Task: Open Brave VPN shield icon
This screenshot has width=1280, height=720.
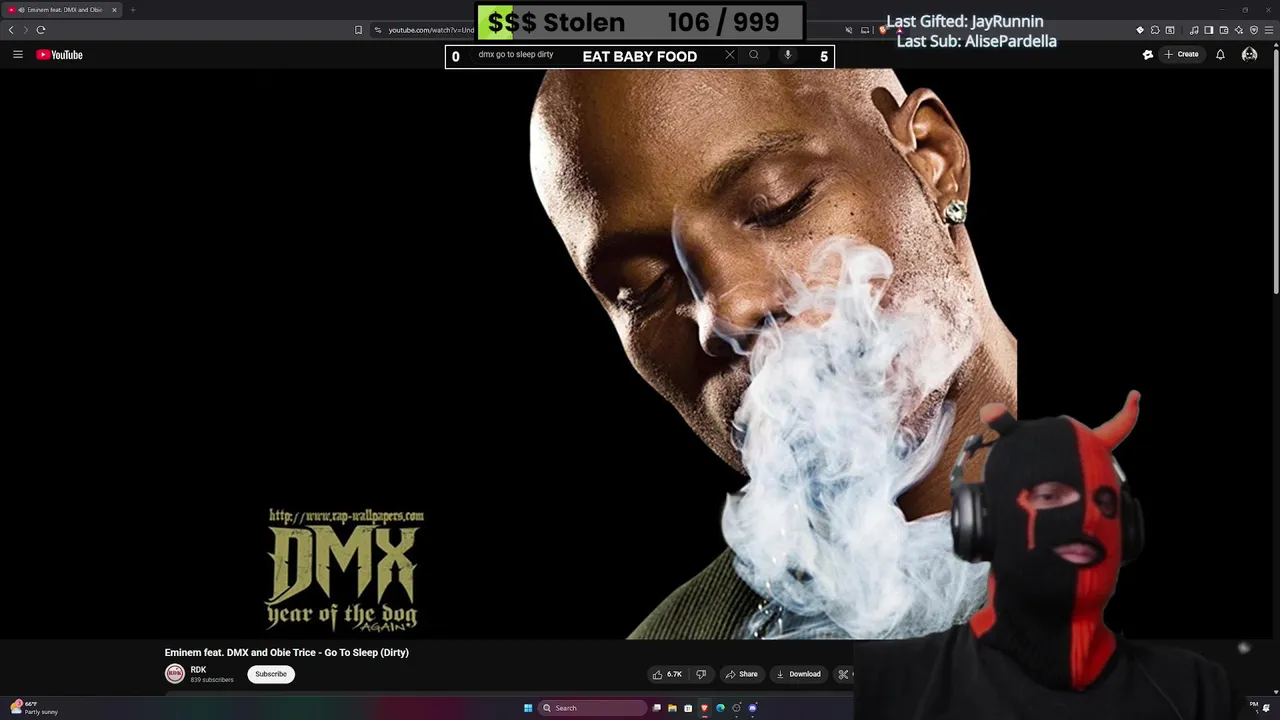Action: pyautogui.click(x=1254, y=30)
